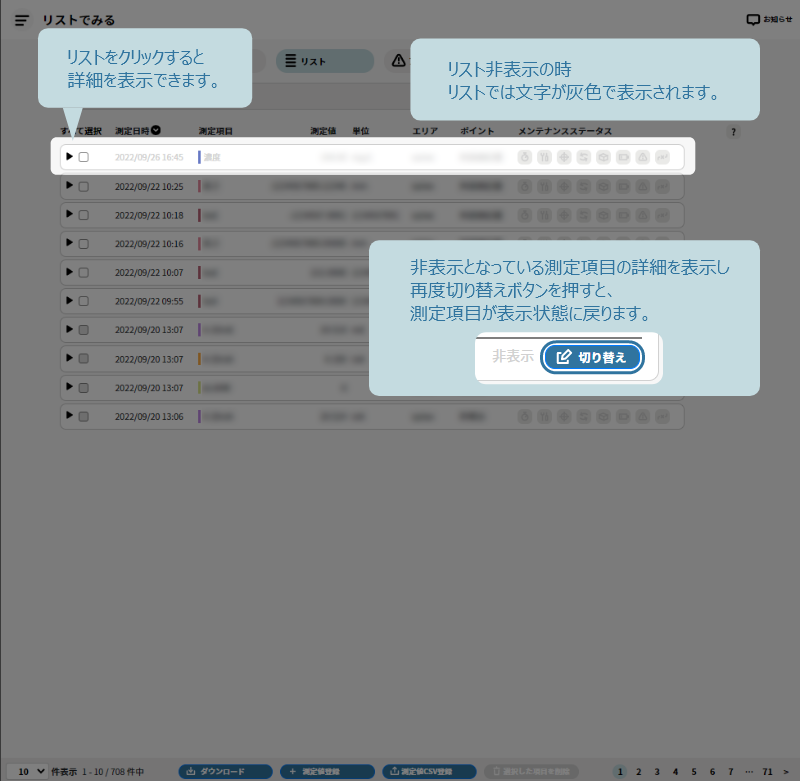Check the box for 2022/09/22 10:25 row
Viewport: 800px width, 781px height.
(84, 187)
